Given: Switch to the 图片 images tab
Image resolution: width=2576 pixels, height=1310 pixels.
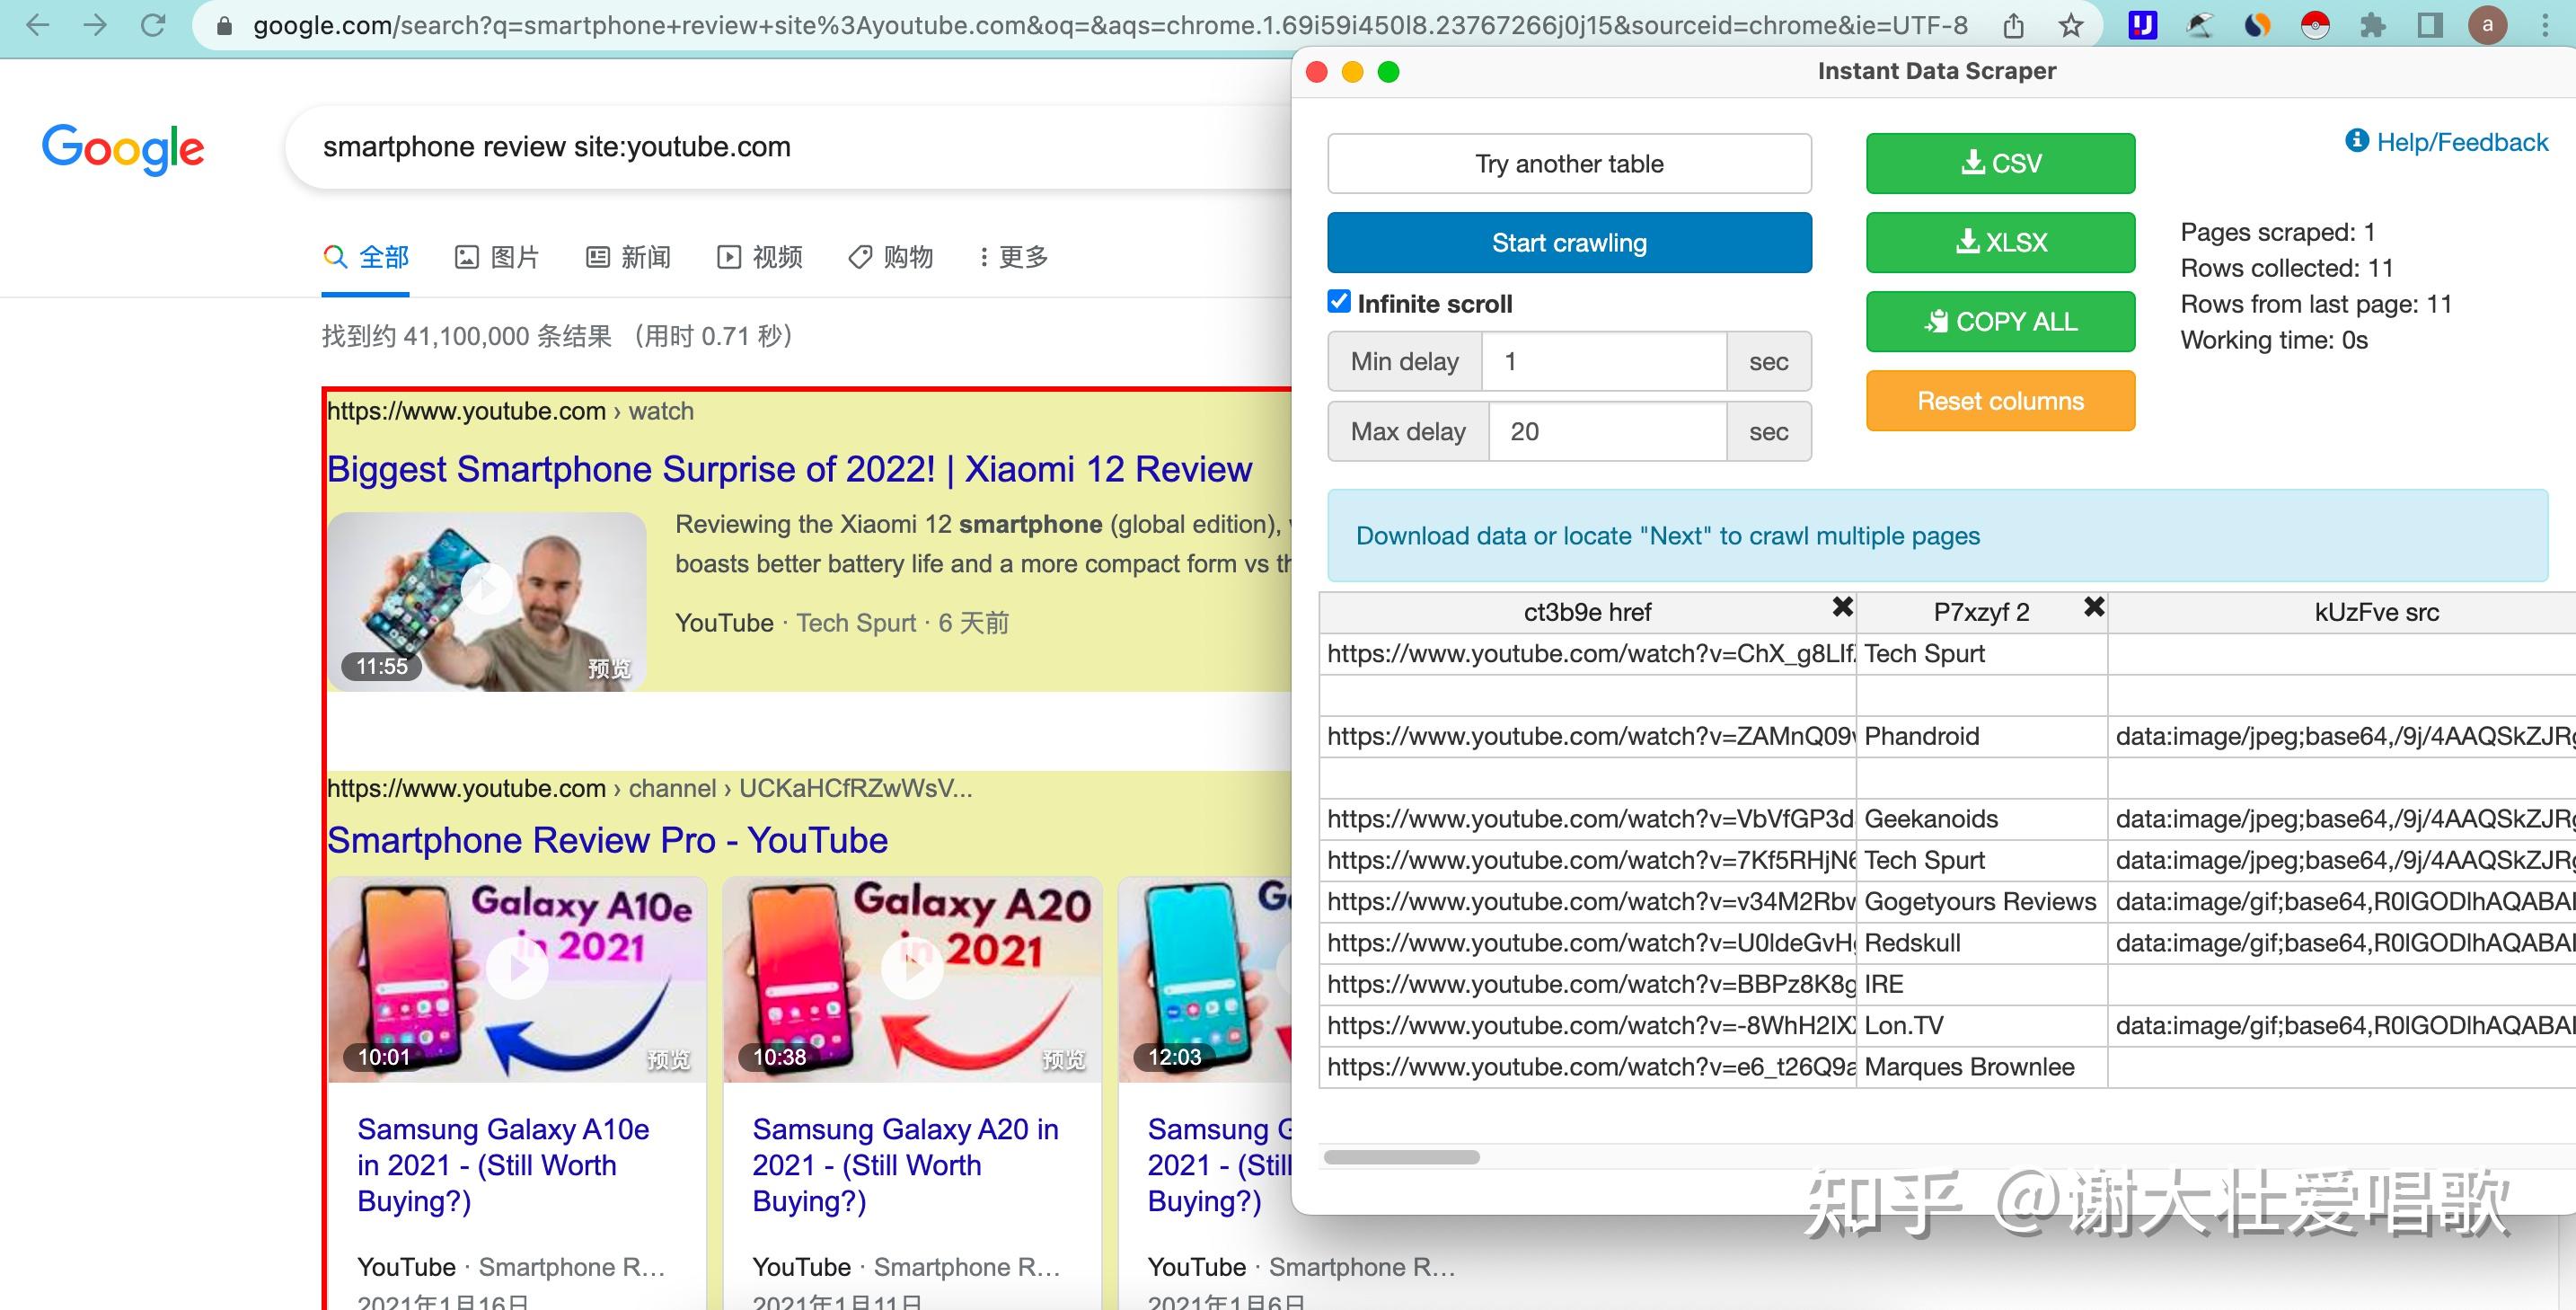Looking at the screenshot, I should (x=497, y=257).
